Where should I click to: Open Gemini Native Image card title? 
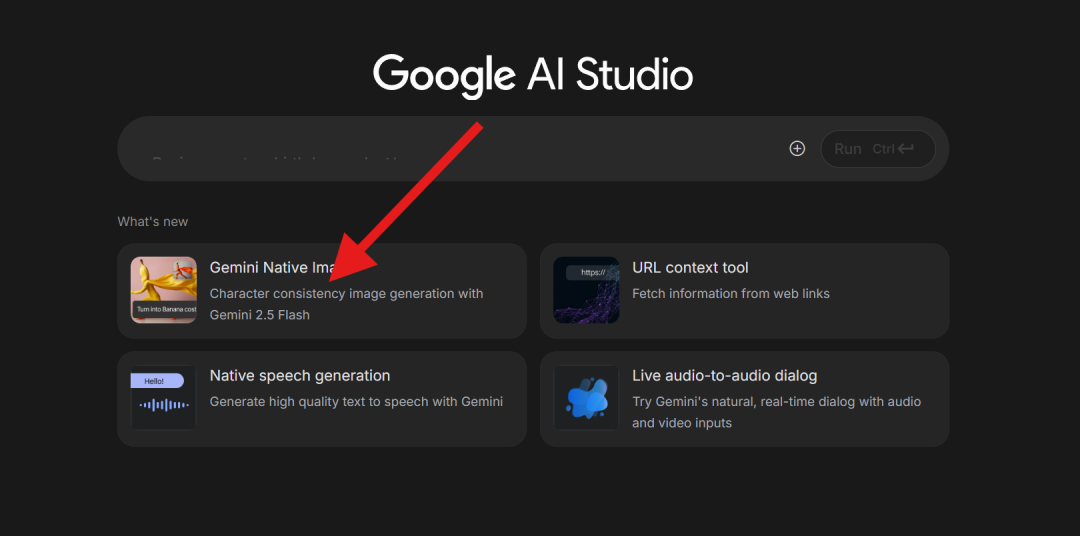(273, 267)
